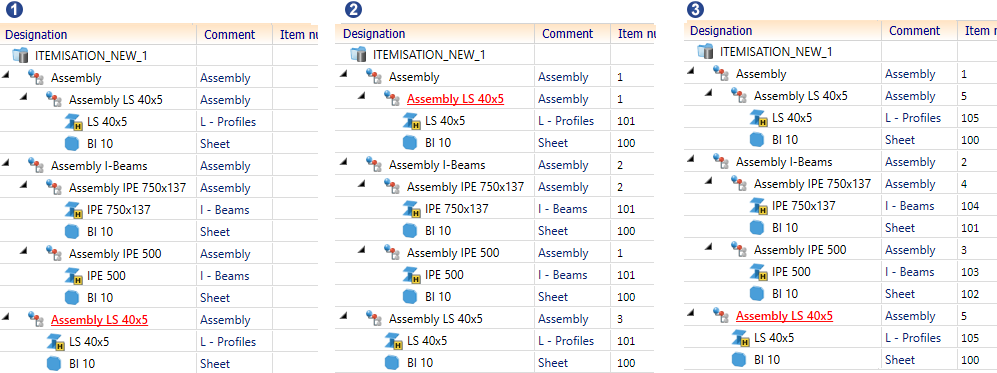Image resolution: width=997 pixels, height=373 pixels.
Task: Select item number 105 cell of the top LS 40x5 in panel 3
Action: [977, 118]
